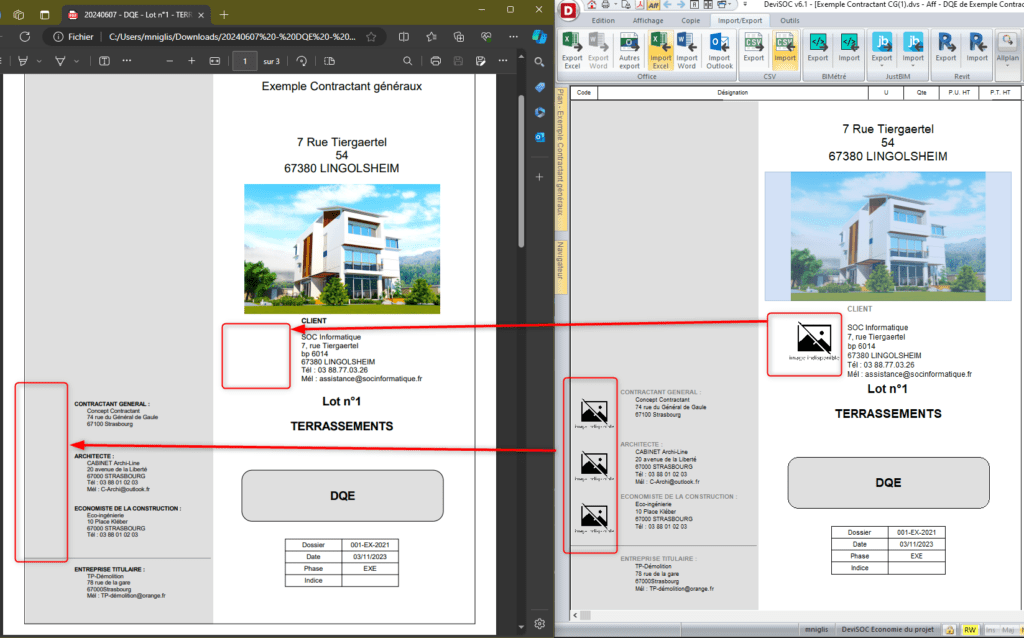Click the print icon in DeviSOC quick access
Screen dimensions: 1024x638
pos(605,5)
